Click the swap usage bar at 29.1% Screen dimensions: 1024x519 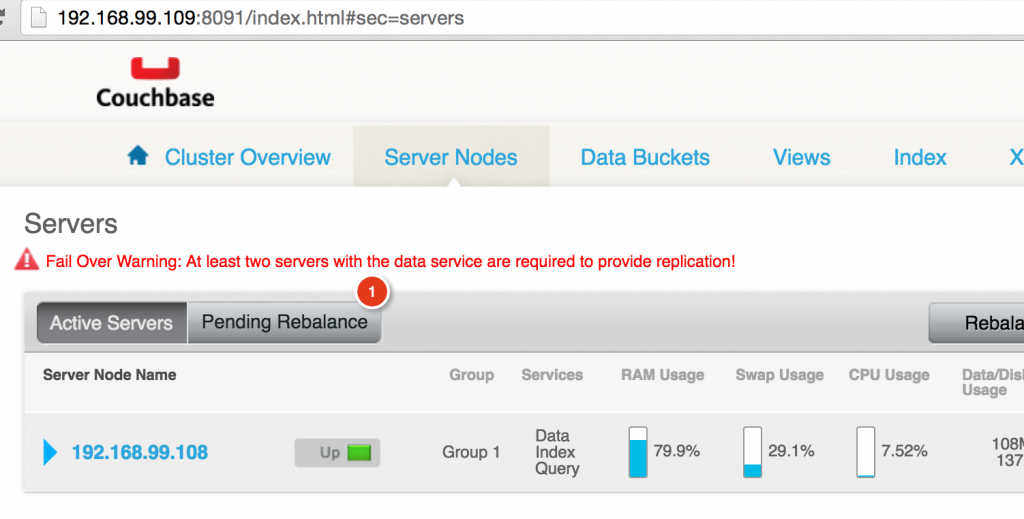(x=752, y=452)
